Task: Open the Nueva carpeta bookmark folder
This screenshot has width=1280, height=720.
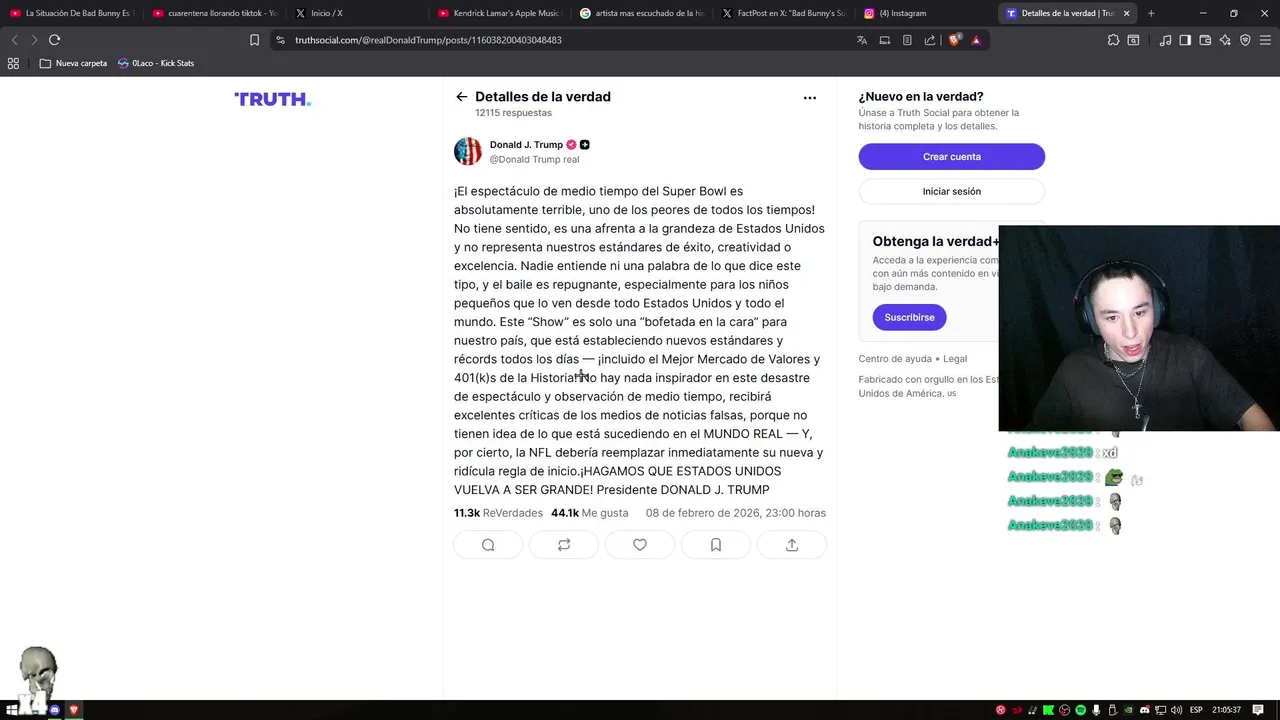Action: pyautogui.click(x=73, y=63)
